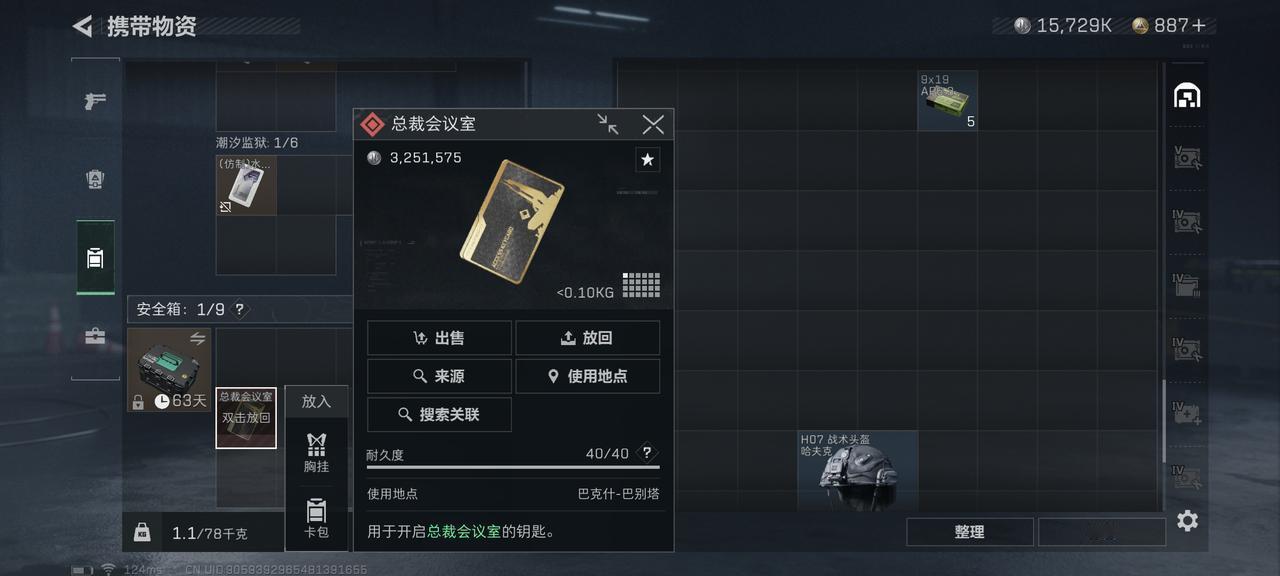1280x576 pixels.
Task: Open the settings gear on the right sidebar
Action: 1187,521
